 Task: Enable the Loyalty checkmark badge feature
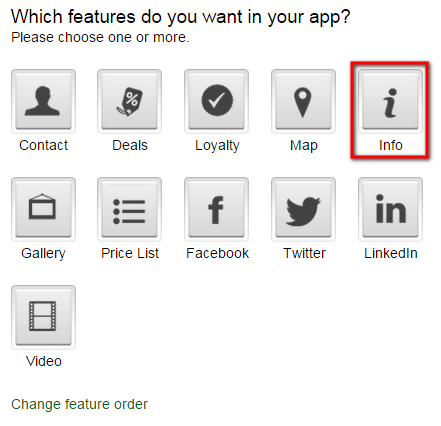point(217,101)
